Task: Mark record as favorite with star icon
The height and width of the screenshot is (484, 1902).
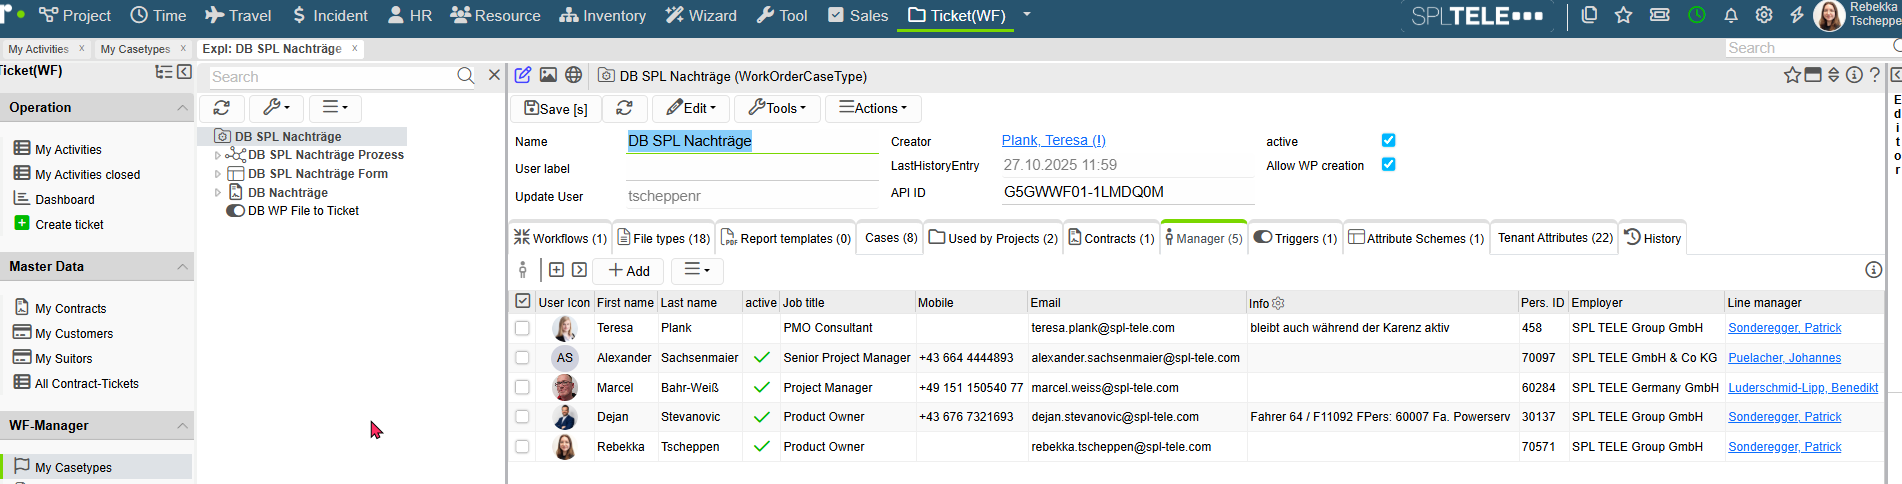Action: coord(1792,75)
